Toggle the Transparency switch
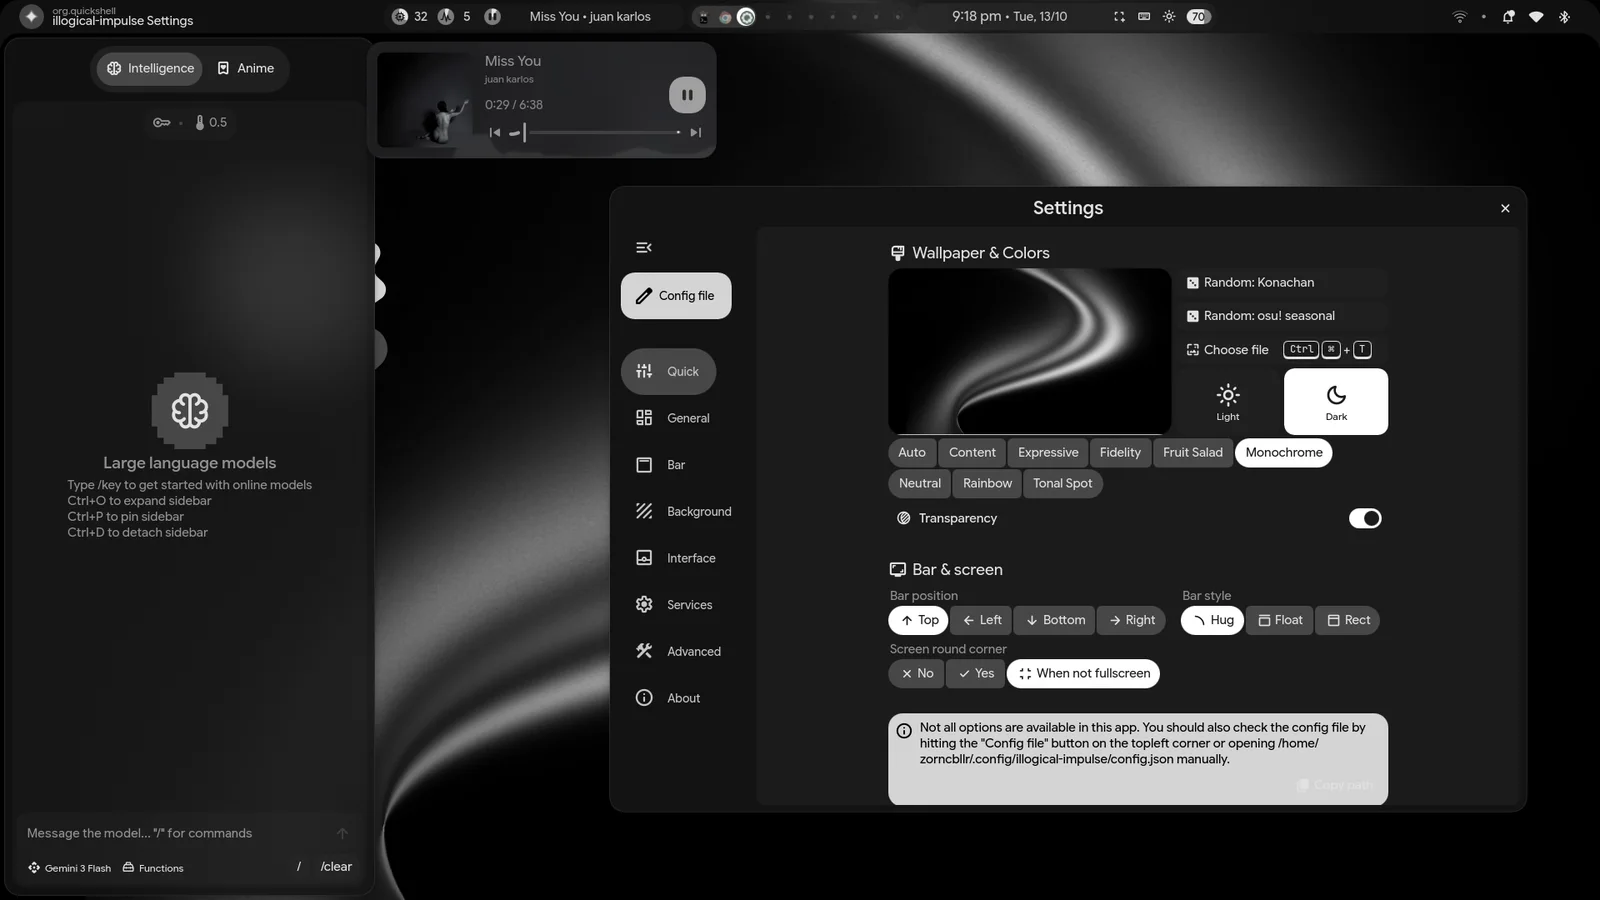 1365,518
